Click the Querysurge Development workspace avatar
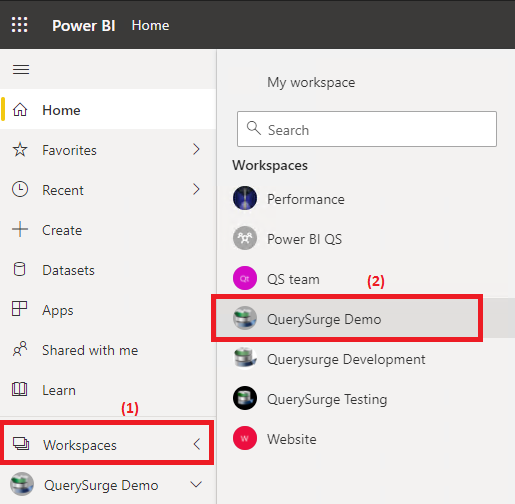This screenshot has height=504, width=515. click(245, 358)
